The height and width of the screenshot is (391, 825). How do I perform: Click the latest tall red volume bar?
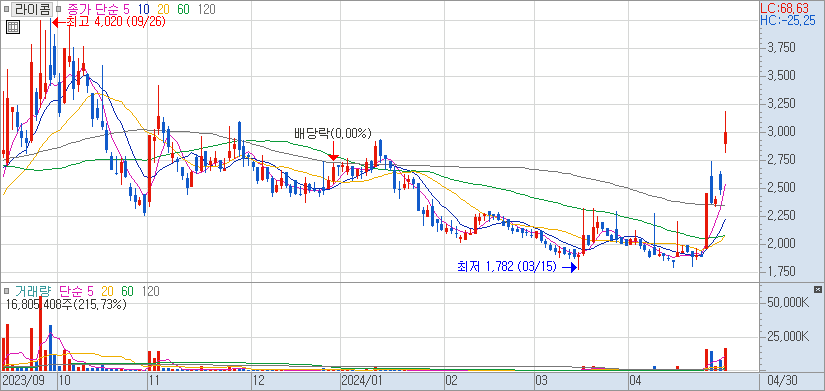tap(726, 359)
